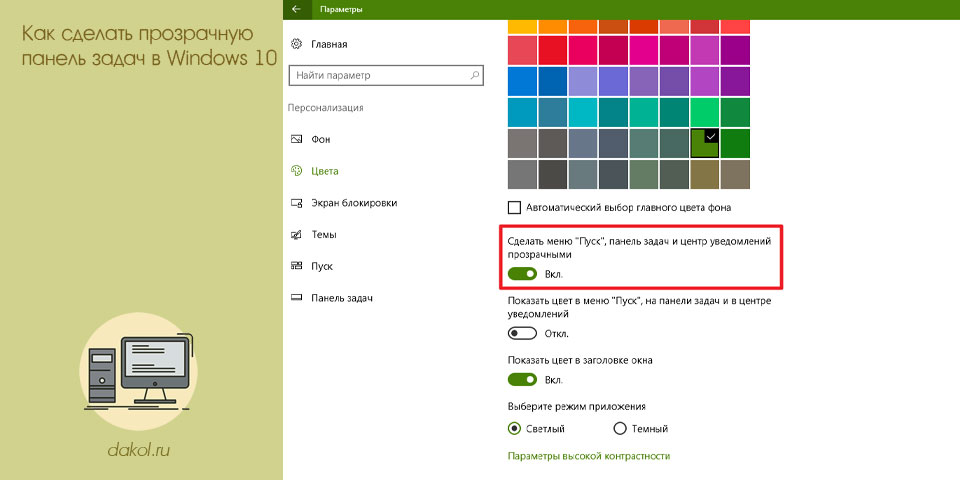
Task: Click the back arrow in the title bar
Action: (297, 9)
